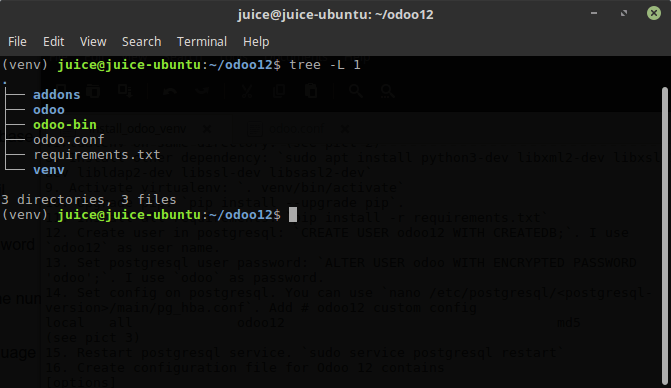Close install_odoo_venv tab in background editor

pyautogui.click(x=207, y=128)
